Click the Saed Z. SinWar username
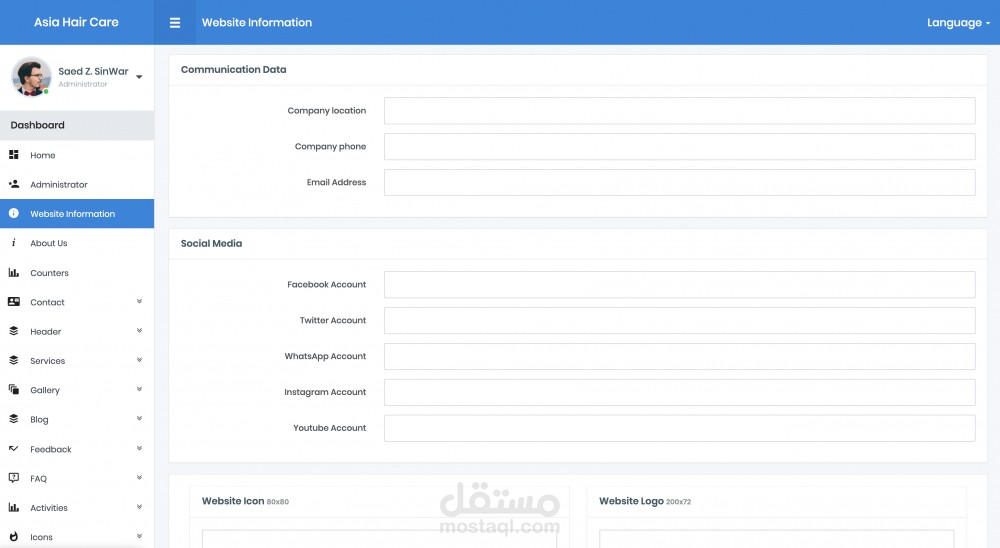 coord(93,71)
